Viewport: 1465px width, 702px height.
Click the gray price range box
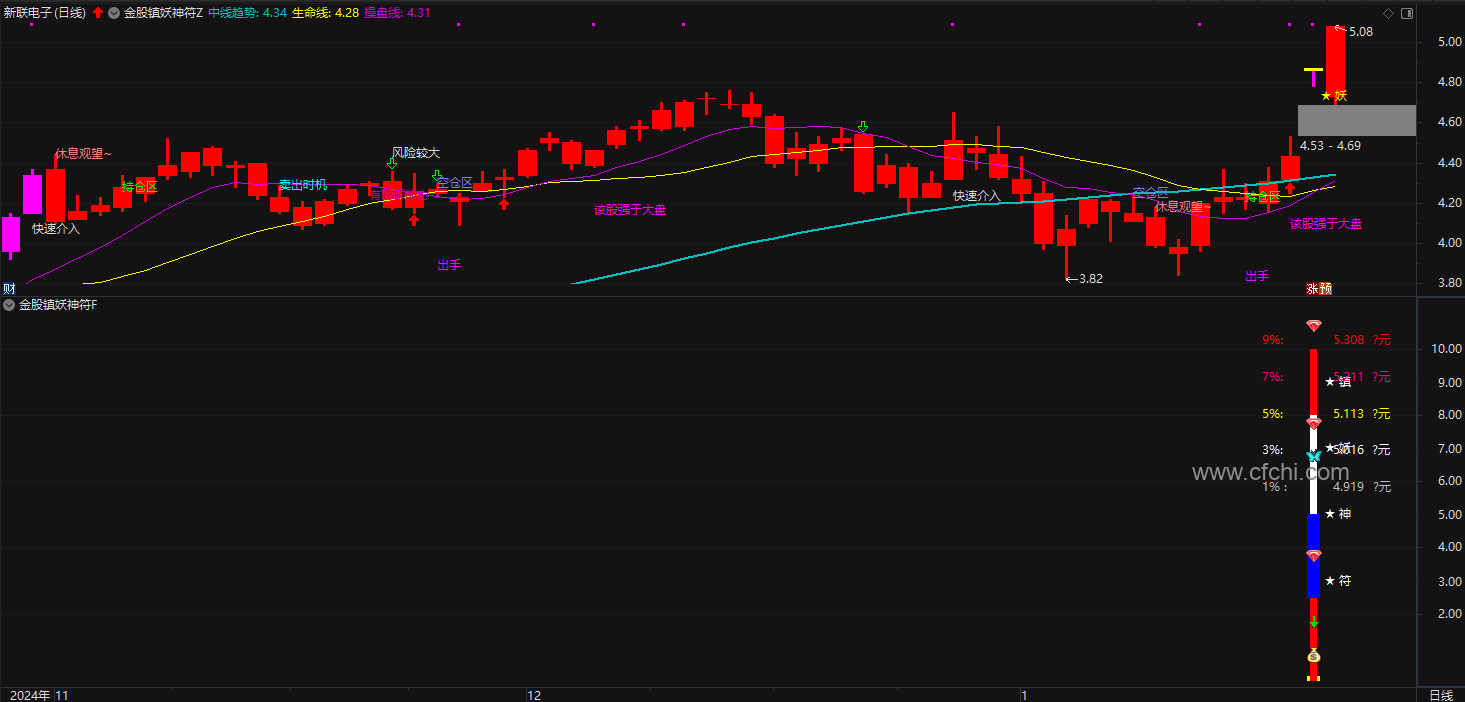[x=1357, y=120]
